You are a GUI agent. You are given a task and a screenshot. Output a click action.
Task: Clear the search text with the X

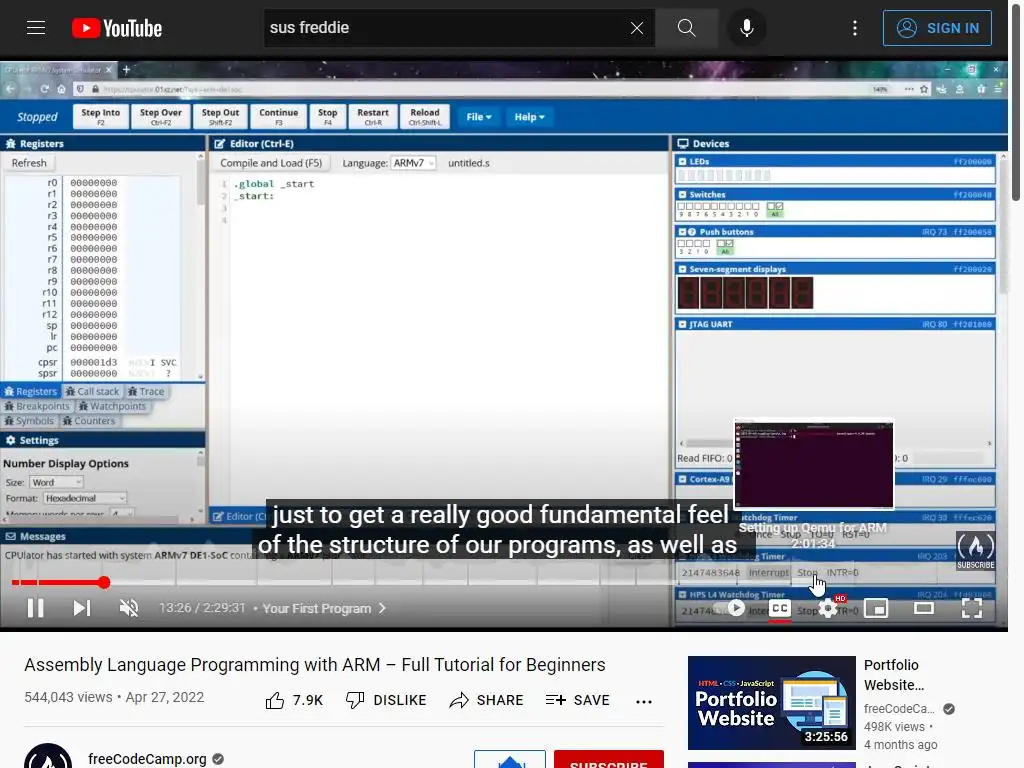pyautogui.click(x=637, y=28)
